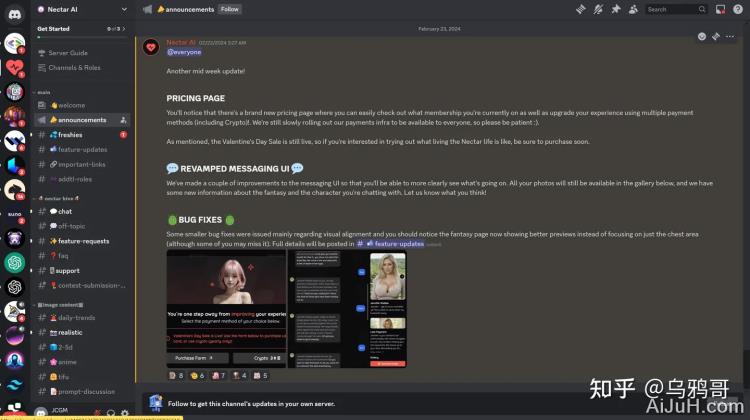Click the Help question mark icon

pos(736,9)
